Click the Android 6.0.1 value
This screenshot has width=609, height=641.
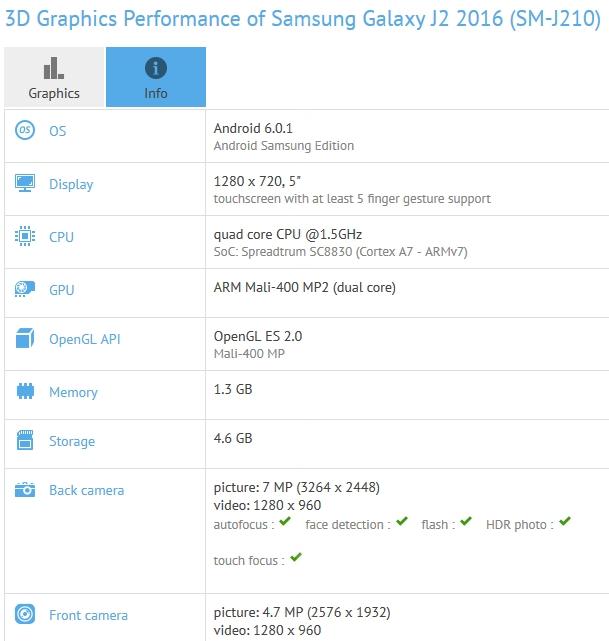pos(253,128)
